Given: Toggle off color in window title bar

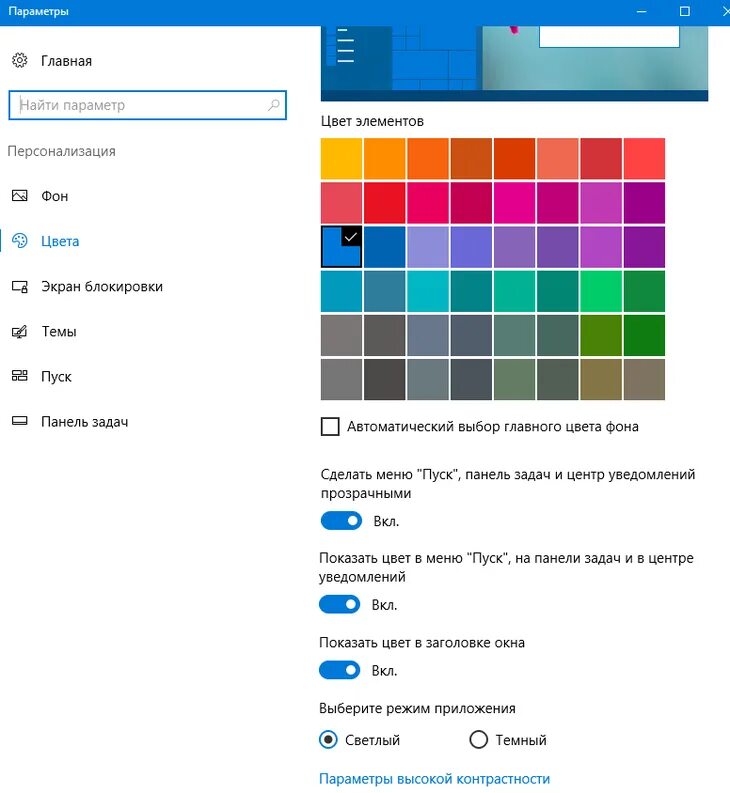Looking at the screenshot, I should tap(339, 670).
